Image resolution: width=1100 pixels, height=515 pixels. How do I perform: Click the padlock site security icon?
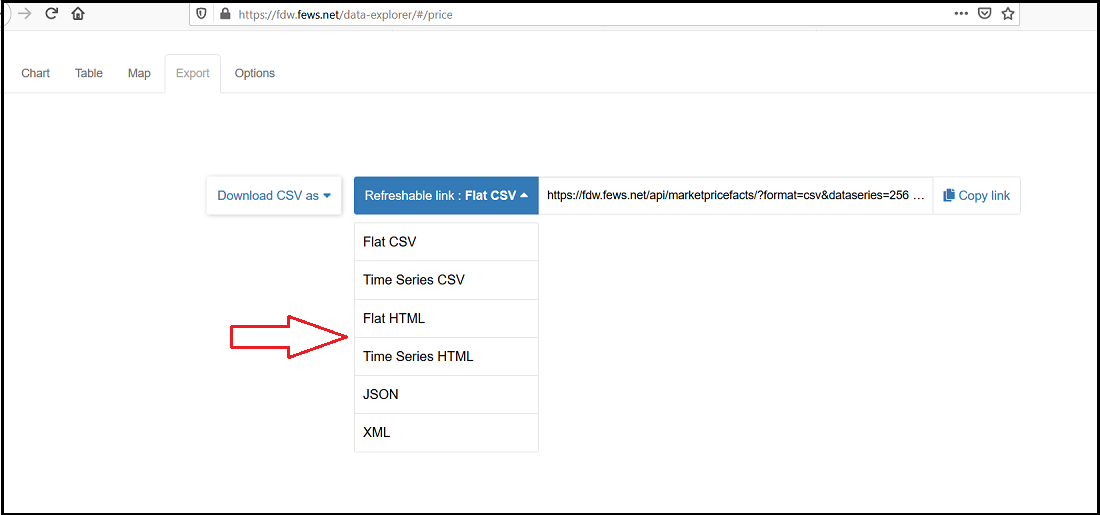[x=224, y=14]
